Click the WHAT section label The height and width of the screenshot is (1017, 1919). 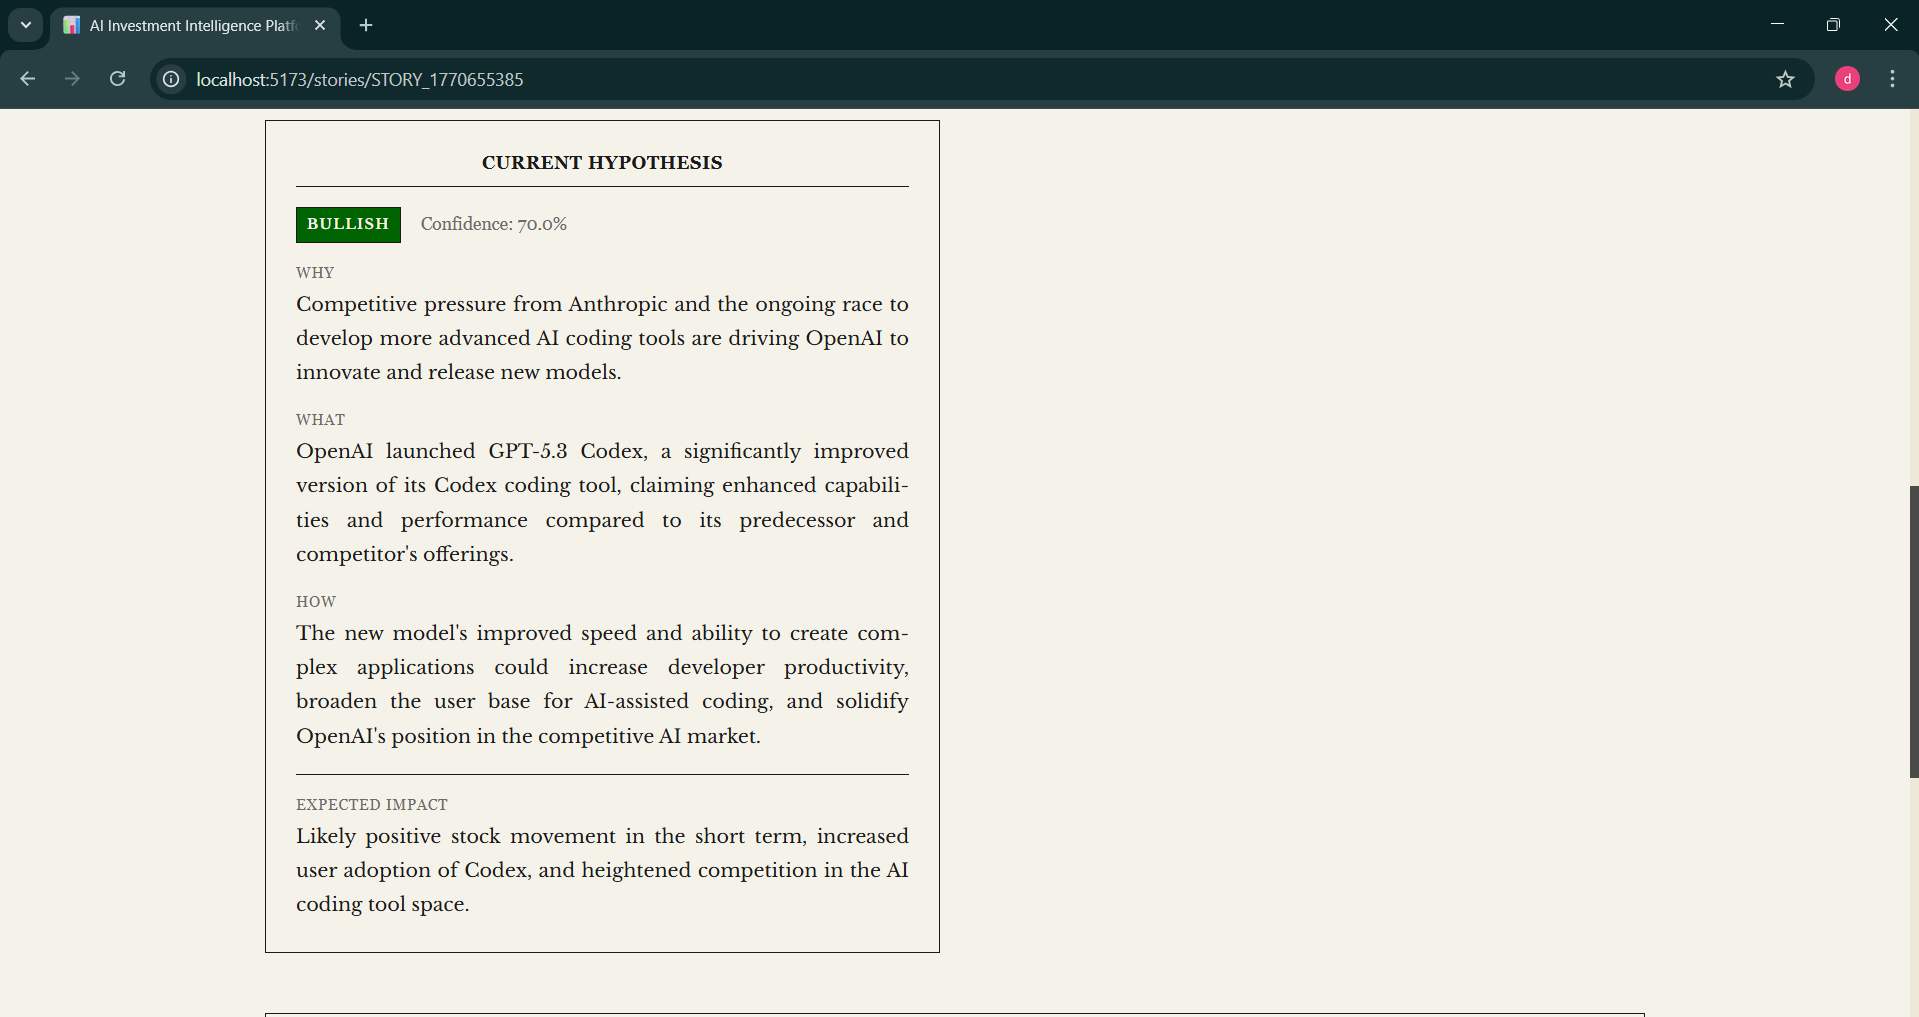point(320,420)
